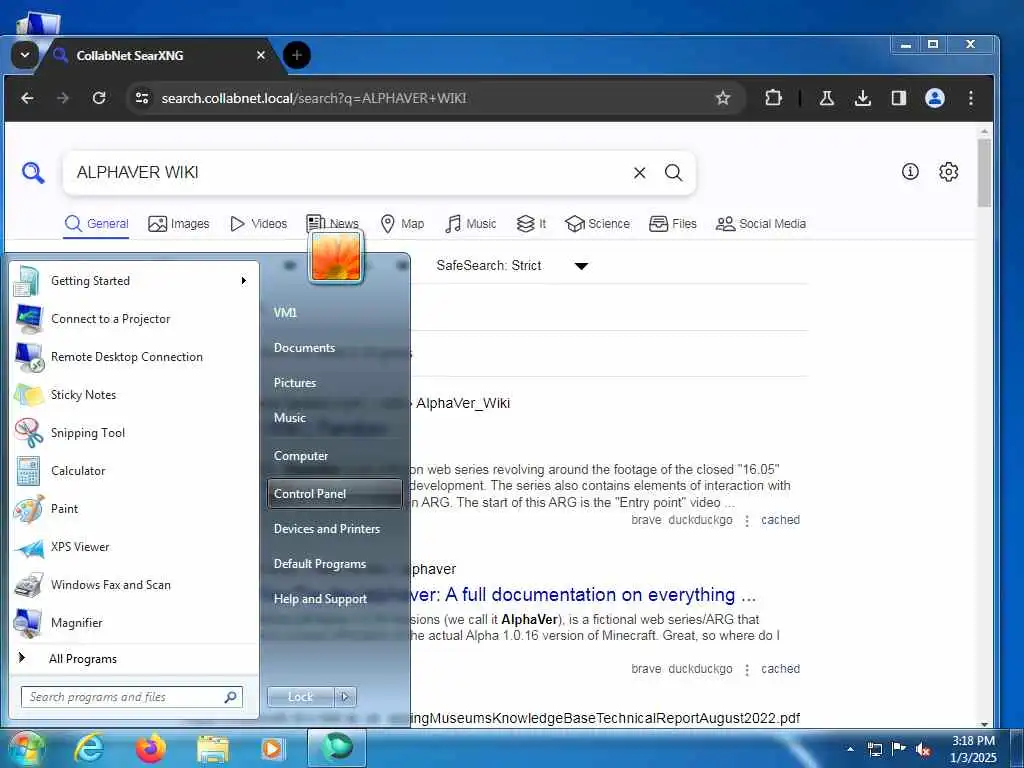The height and width of the screenshot is (768, 1024).
Task: Open Calculator from Start menu
Action: (x=135, y=470)
